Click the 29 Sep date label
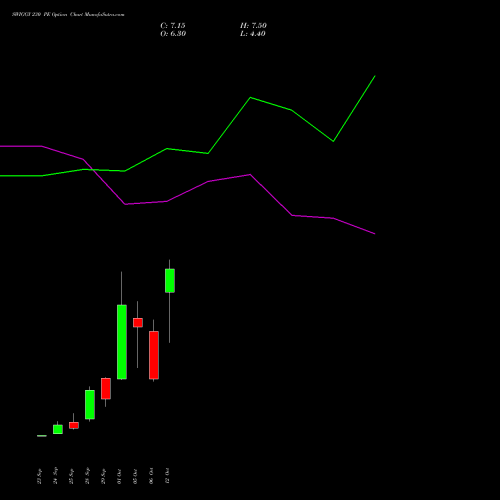This screenshot has width=500, height=500. 103,476
